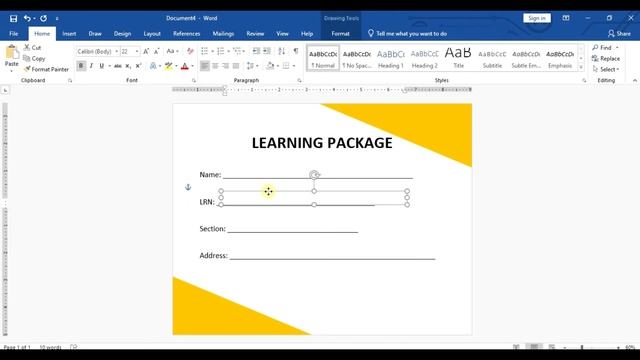Switch to the Design tab
Viewport: 640px width, 360px height.
(122, 34)
